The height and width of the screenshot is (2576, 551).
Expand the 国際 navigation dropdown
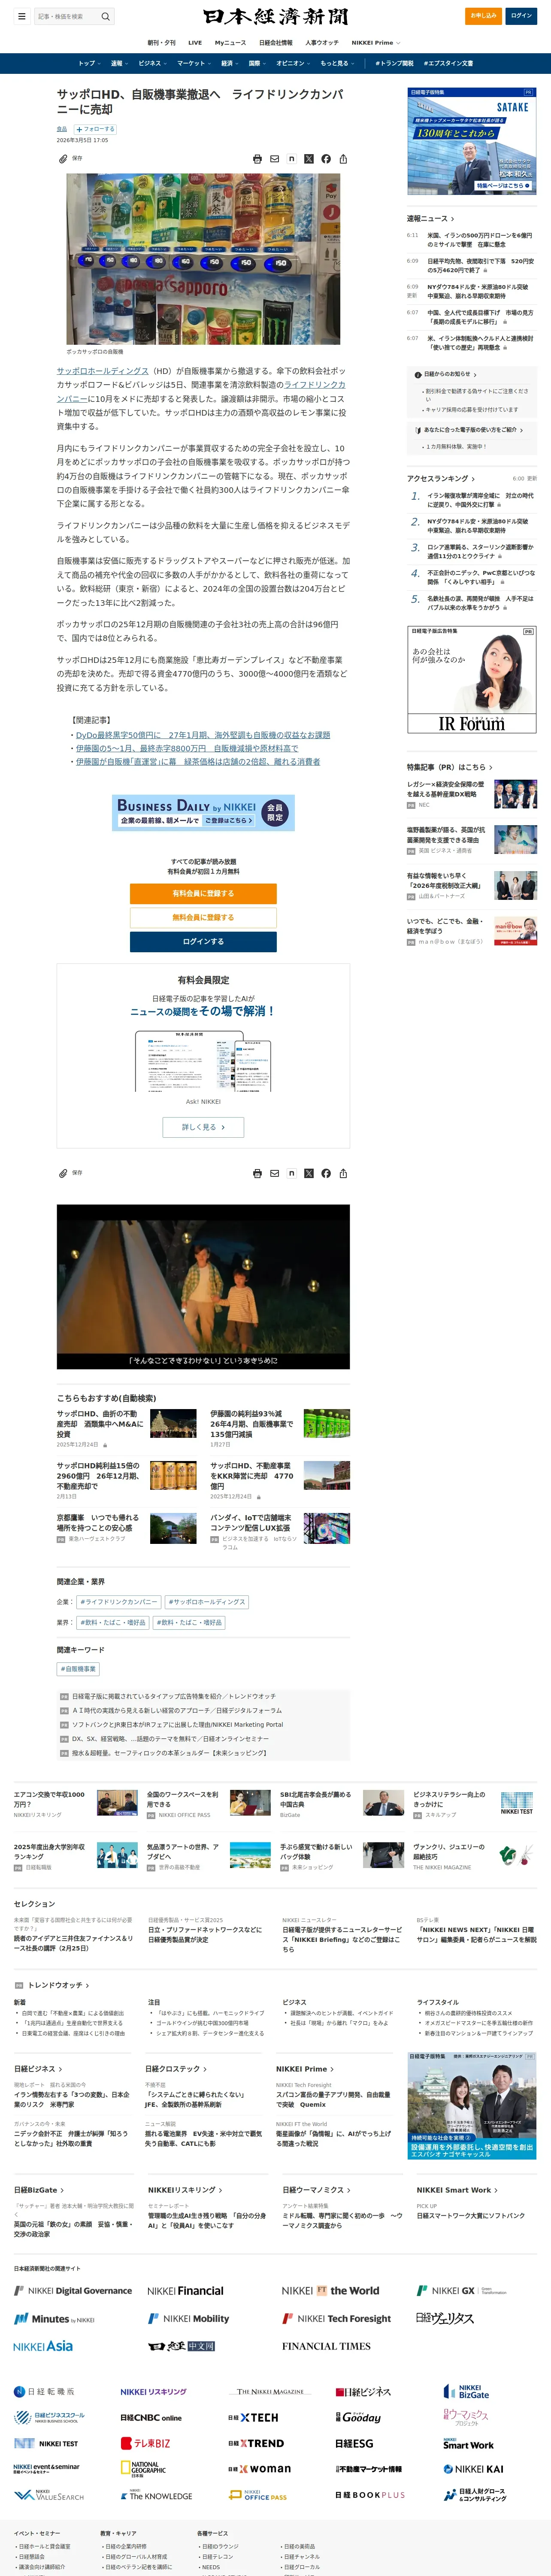click(x=257, y=63)
